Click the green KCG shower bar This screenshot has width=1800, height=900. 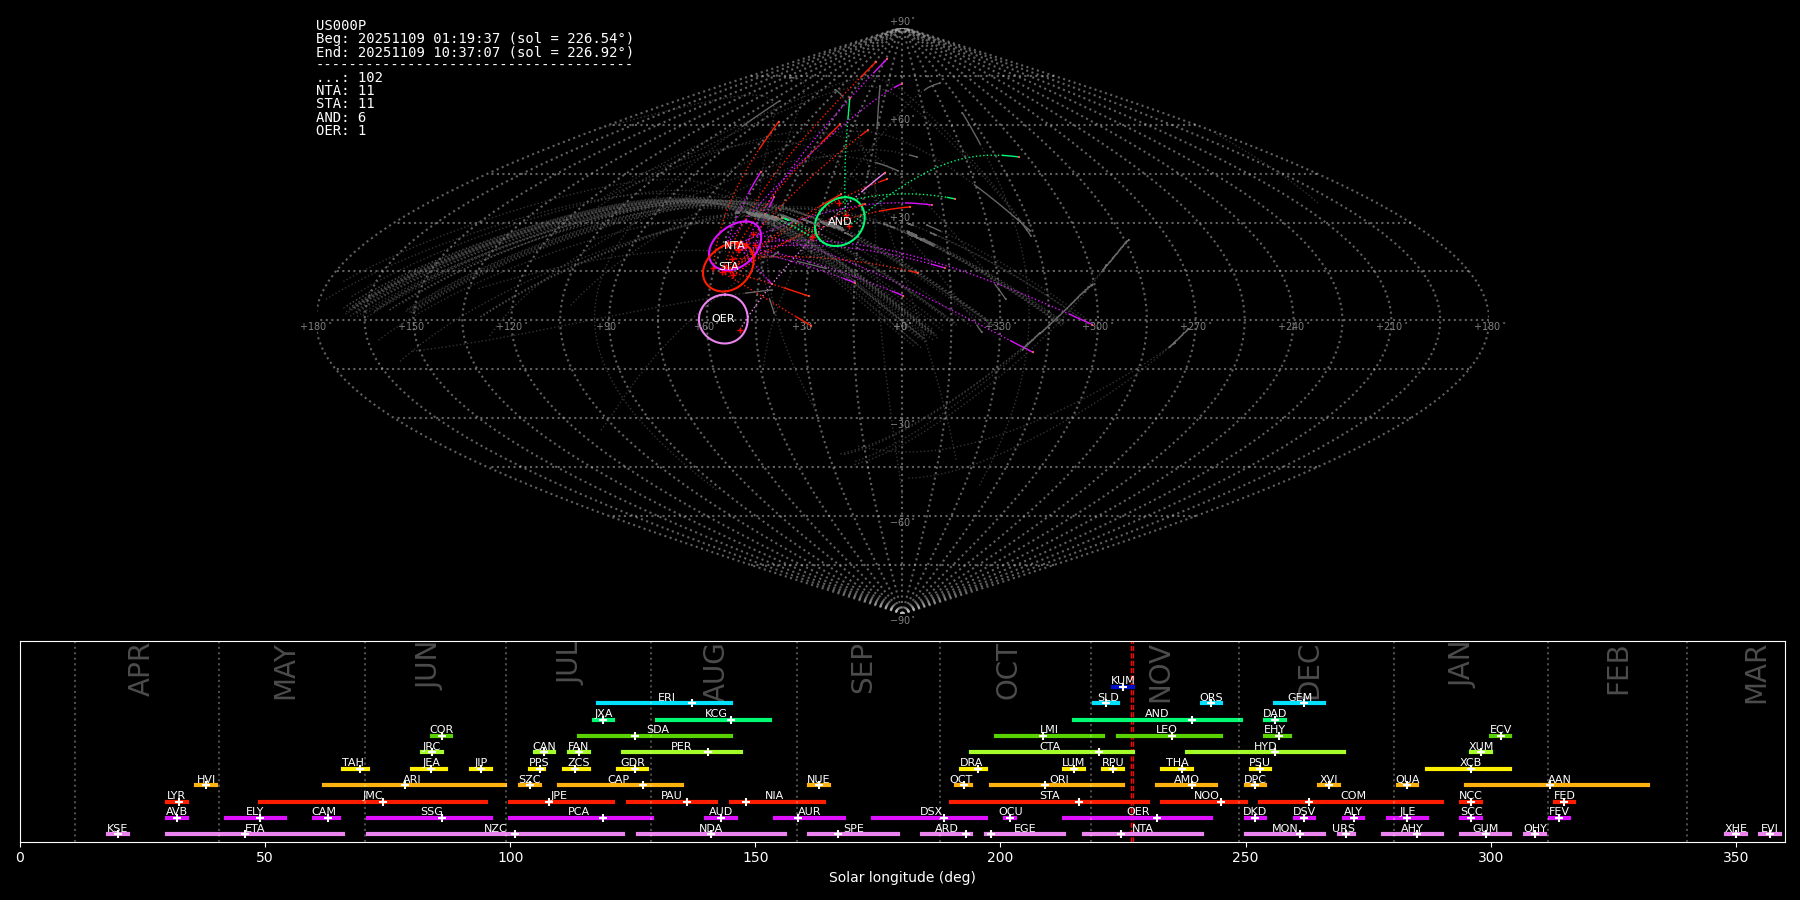click(713, 720)
